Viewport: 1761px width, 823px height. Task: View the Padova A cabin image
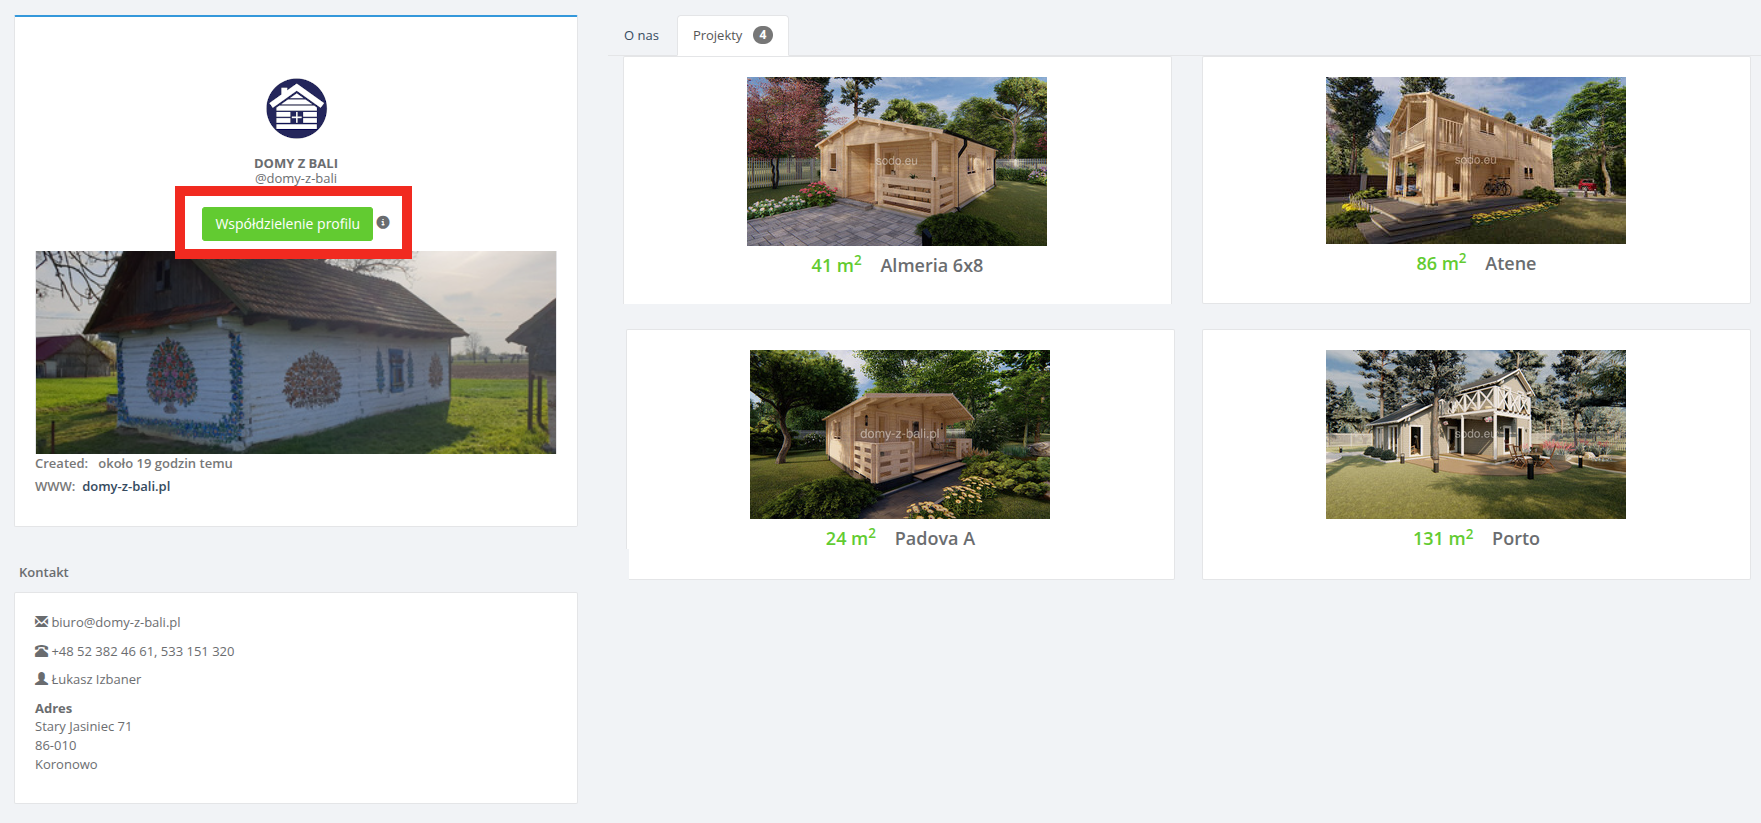click(x=899, y=434)
